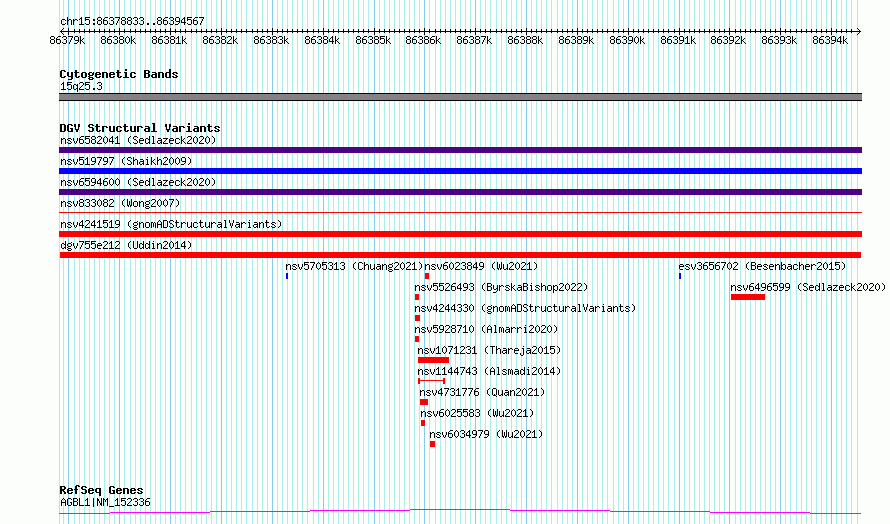Click the 86386k position on the ruler
Screen dimensions: 890x524
pyautogui.click(x=423, y=40)
